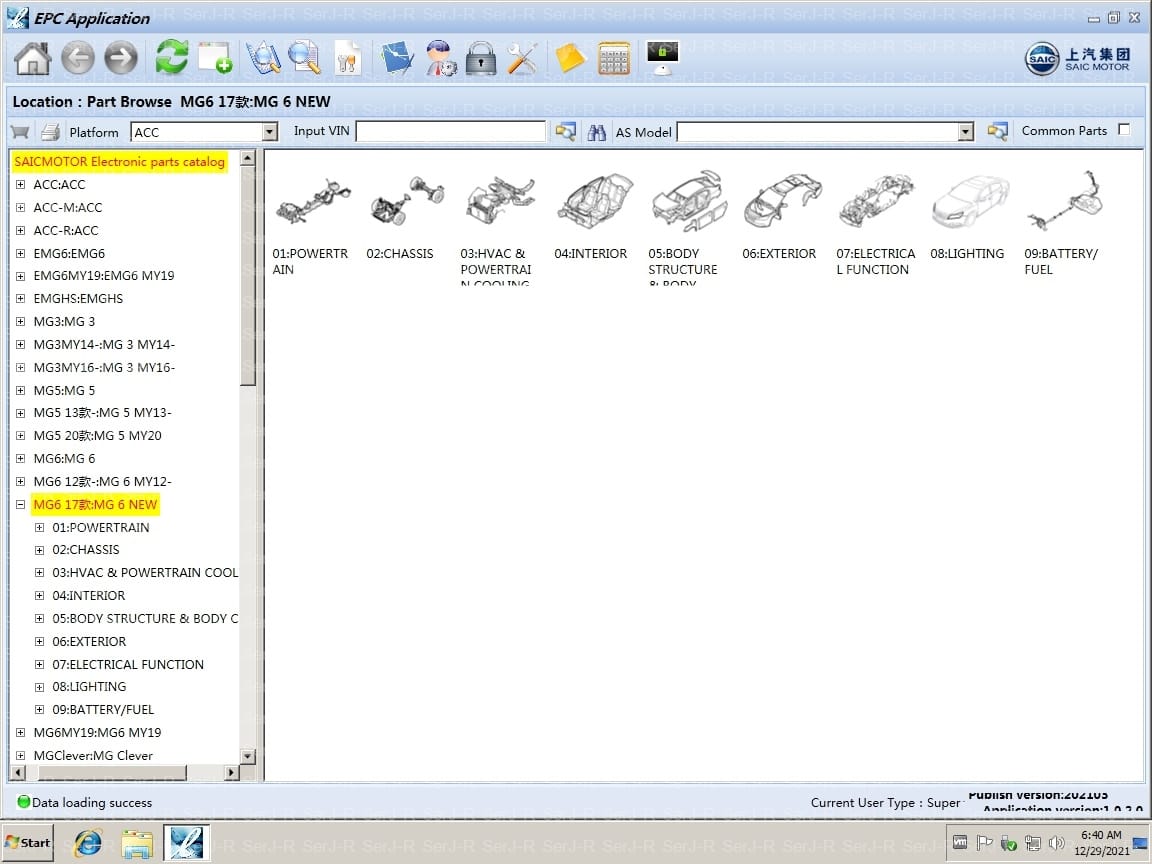Image resolution: width=1152 pixels, height=864 pixels.
Task: Expand the MGClever:MG Clever node
Action: [21, 755]
